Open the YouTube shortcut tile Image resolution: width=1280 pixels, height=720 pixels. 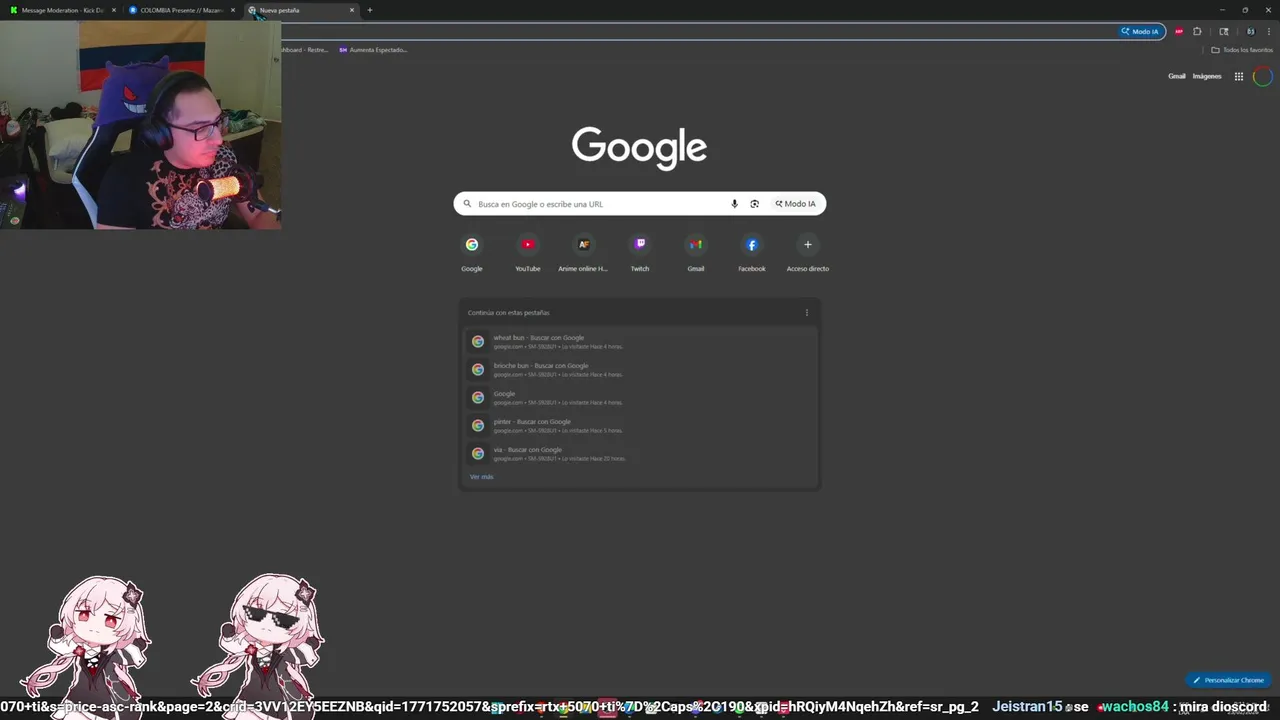click(528, 252)
